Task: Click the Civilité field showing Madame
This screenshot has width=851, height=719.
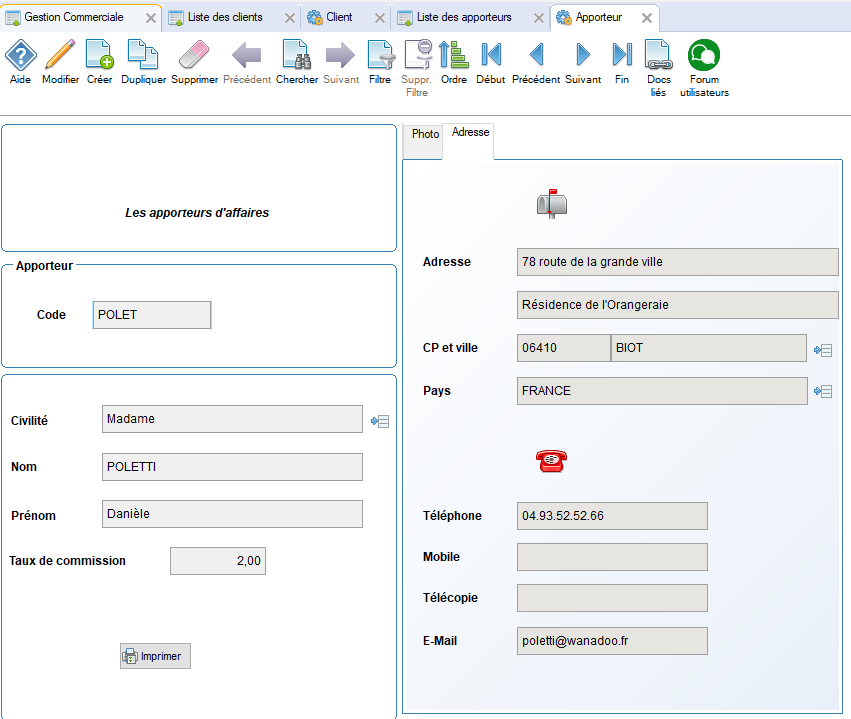Action: pyautogui.click(x=232, y=419)
